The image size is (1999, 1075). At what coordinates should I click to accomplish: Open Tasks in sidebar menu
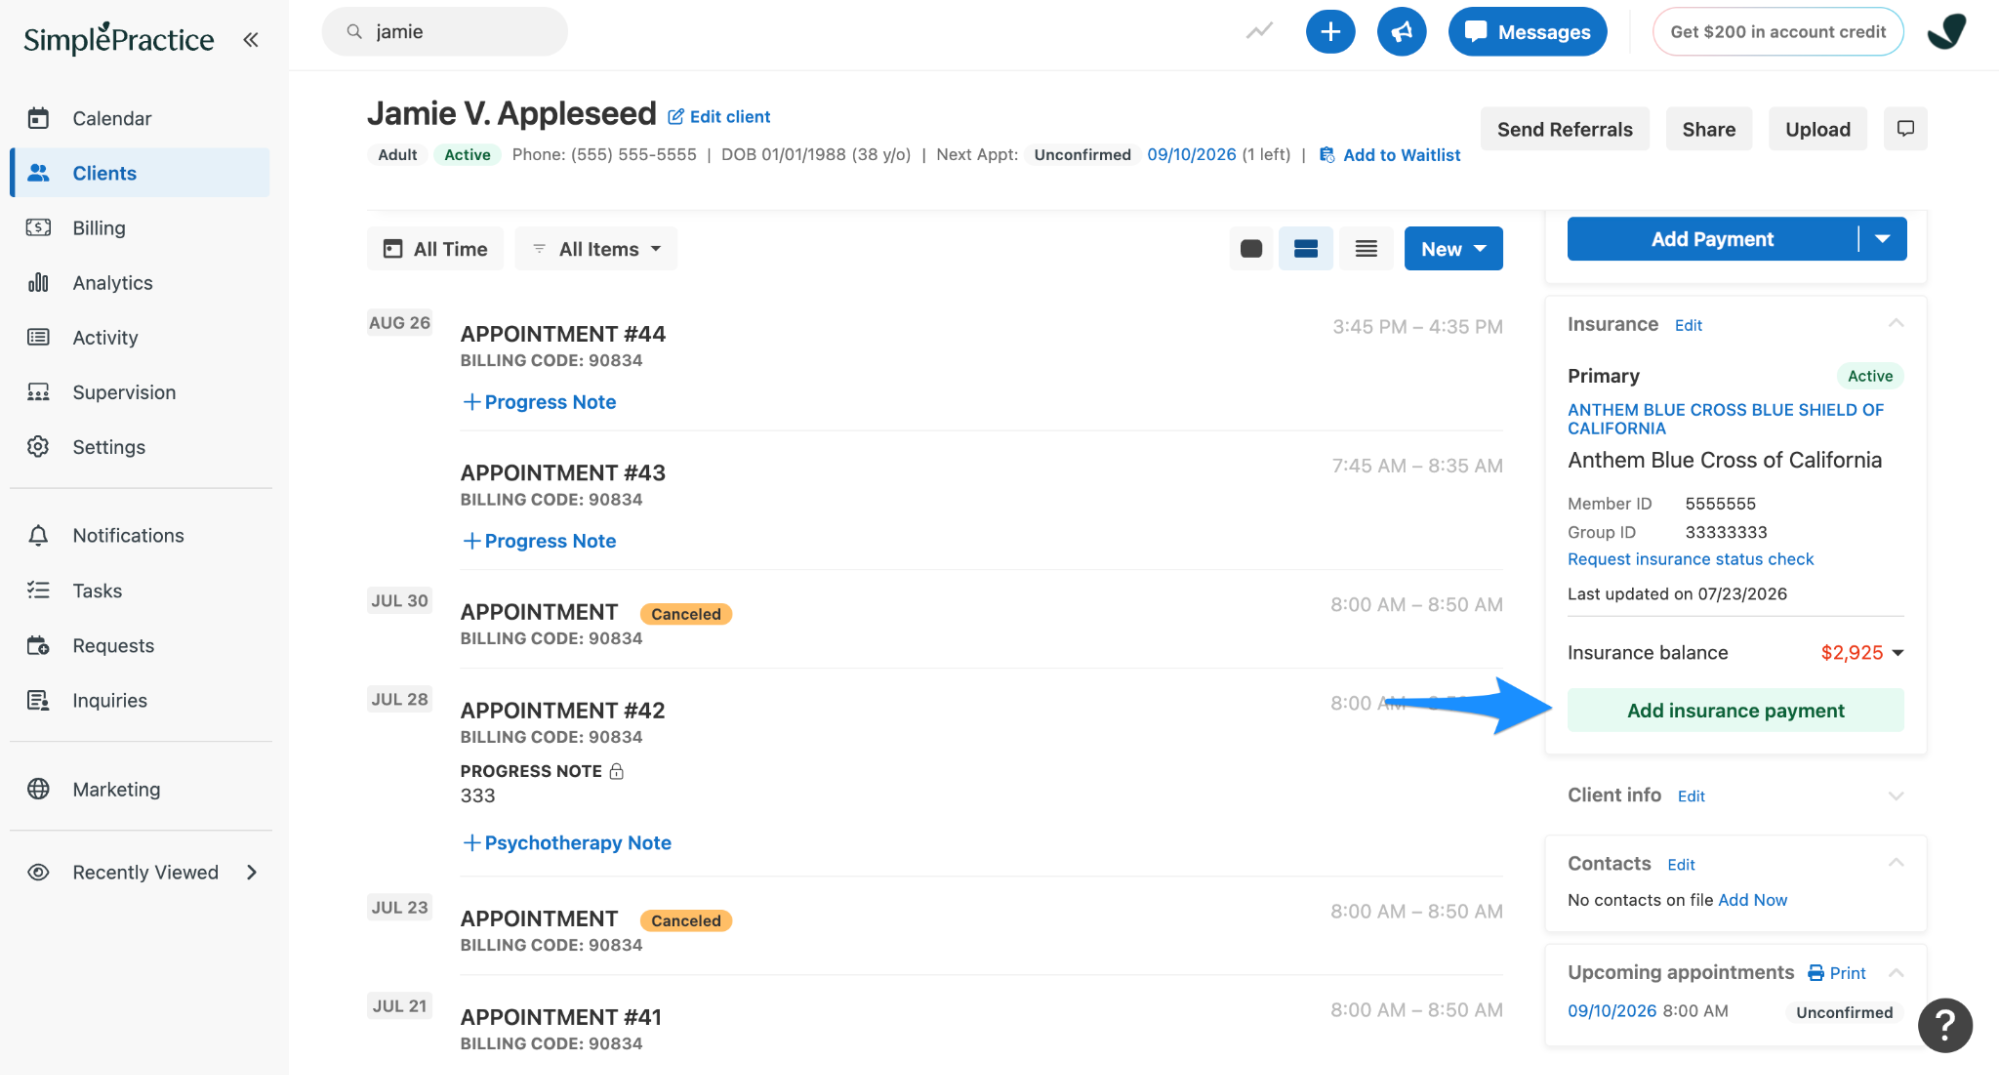coord(97,591)
